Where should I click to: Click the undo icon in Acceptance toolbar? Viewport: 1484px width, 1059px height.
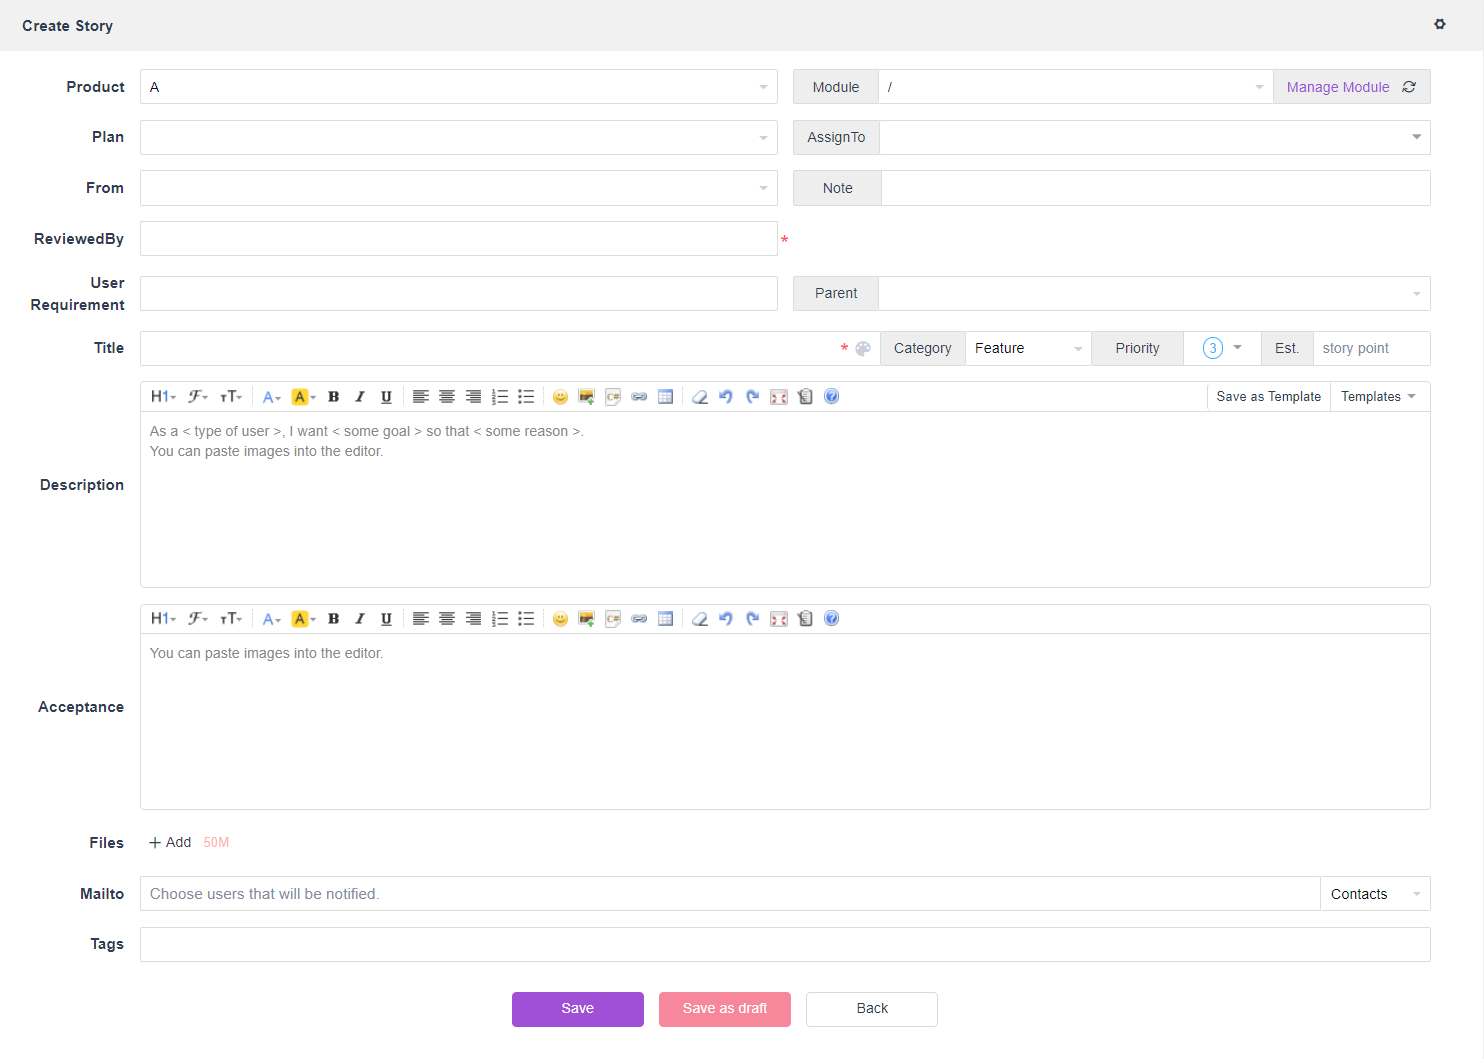pyautogui.click(x=726, y=619)
